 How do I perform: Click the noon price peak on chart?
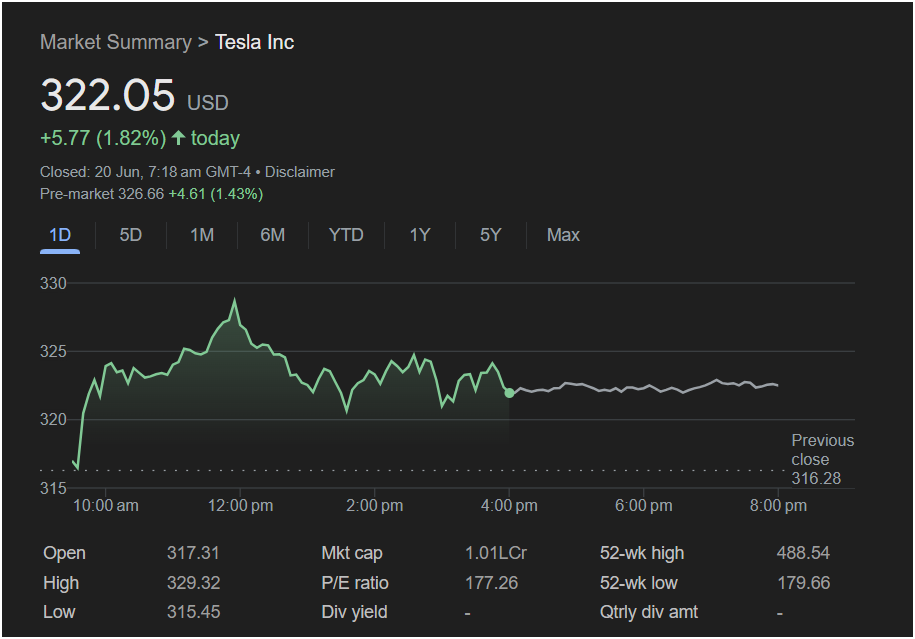(x=235, y=300)
